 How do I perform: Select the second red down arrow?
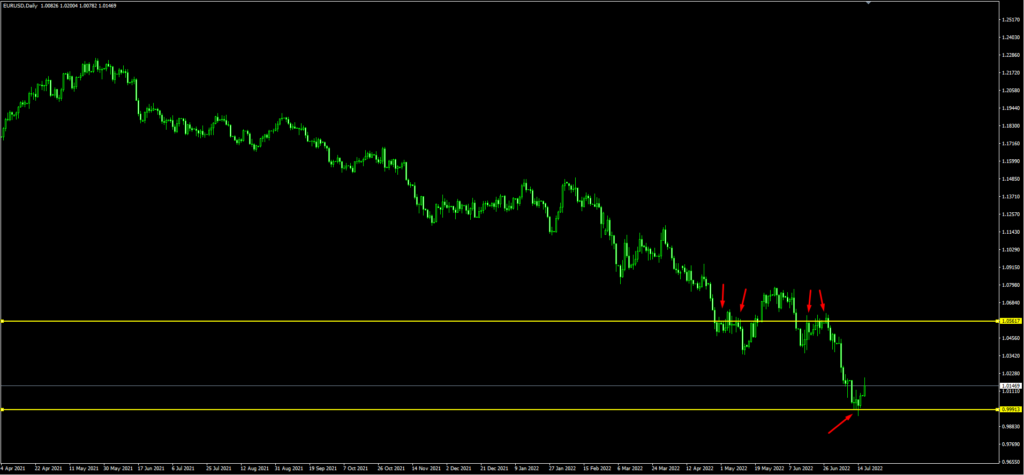[742, 299]
